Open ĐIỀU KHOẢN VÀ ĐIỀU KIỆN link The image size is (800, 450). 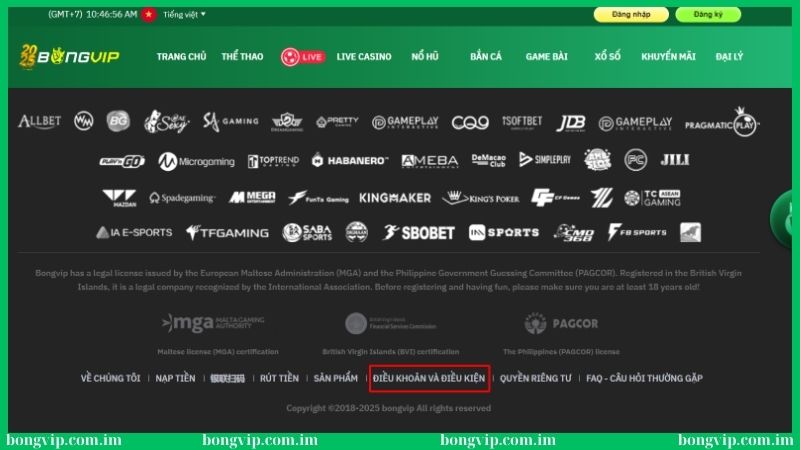coord(428,378)
